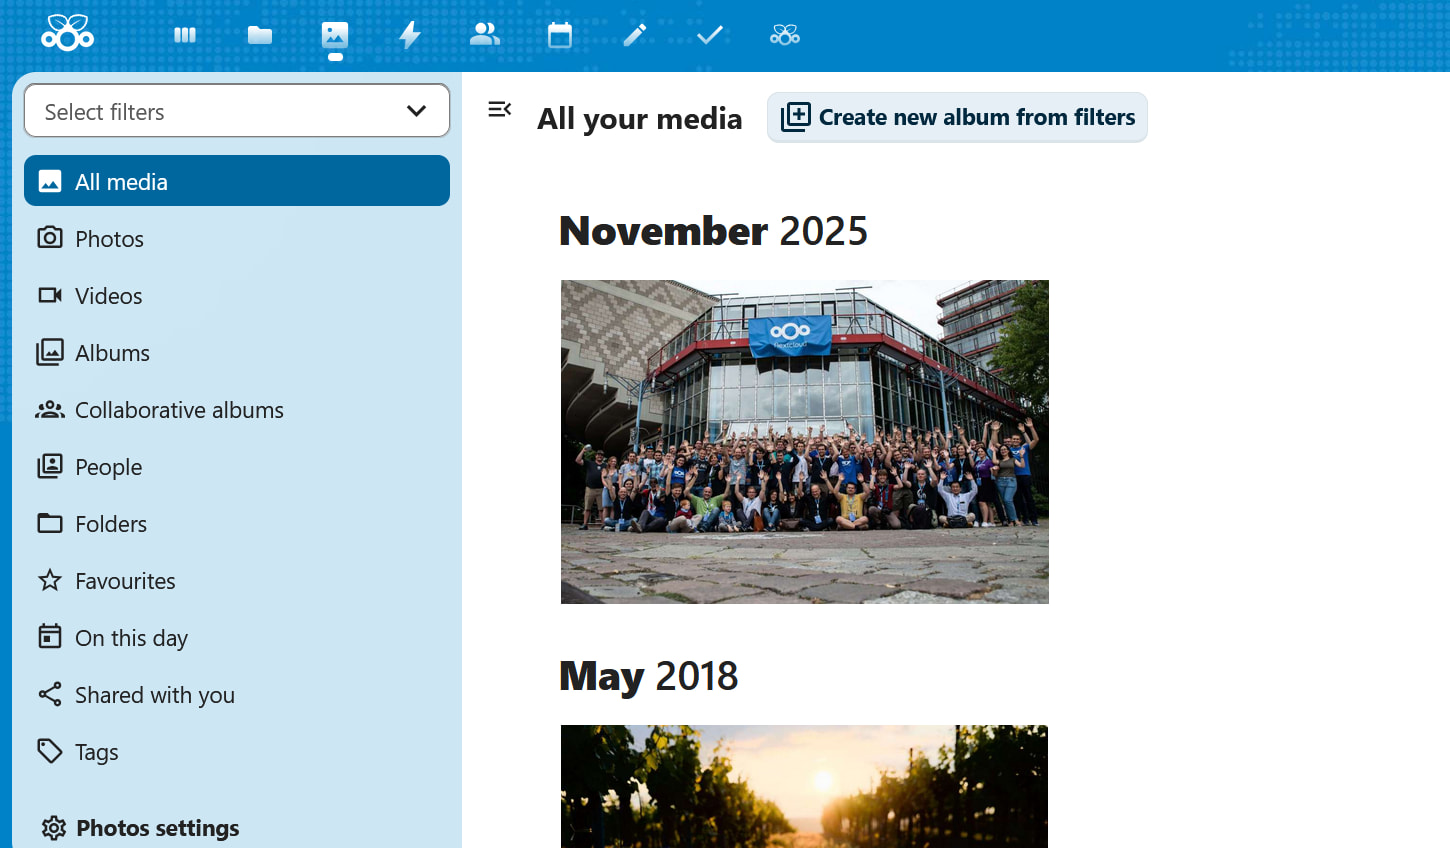Collapse the navigation sidebar toggle
Screen dimensions: 1450x848
point(500,109)
